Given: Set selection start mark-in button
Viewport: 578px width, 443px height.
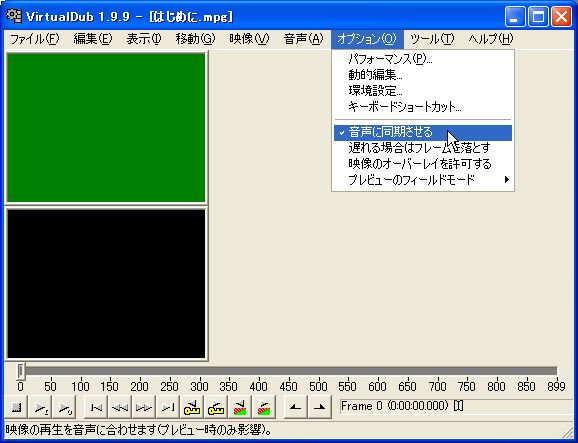Looking at the screenshot, I should click(x=296, y=407).
